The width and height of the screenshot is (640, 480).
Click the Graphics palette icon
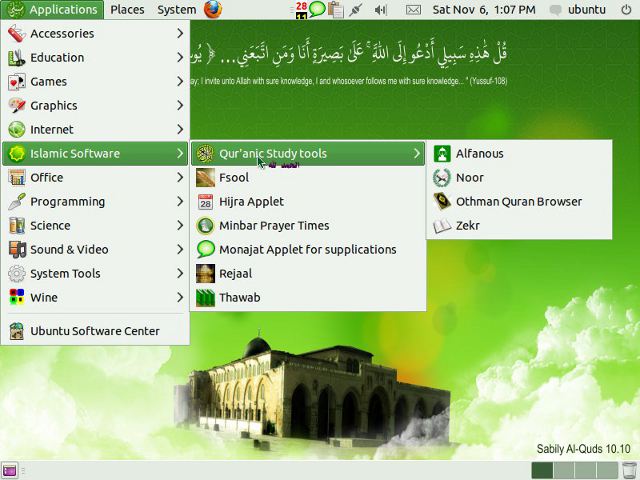point(17,106)
